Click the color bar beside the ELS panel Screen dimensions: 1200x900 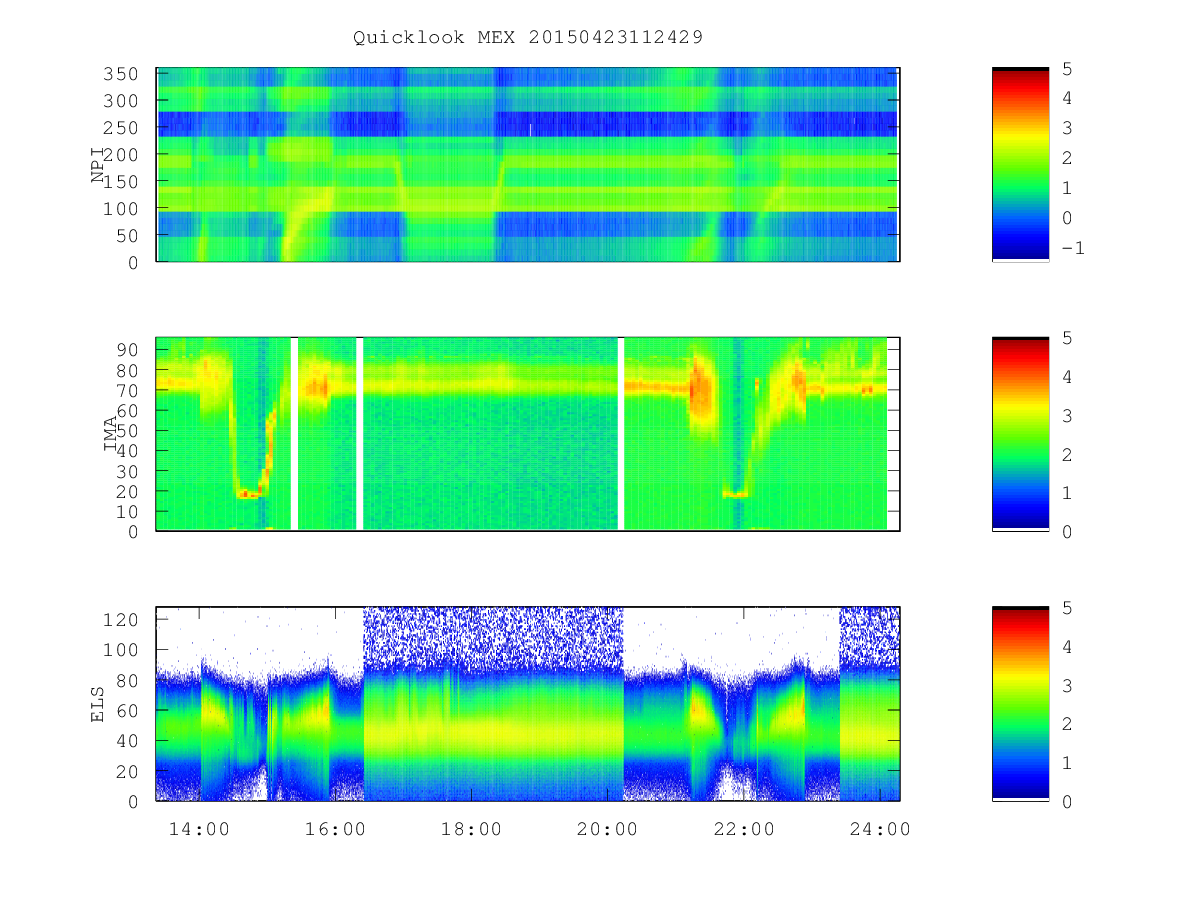(x=1020, y=704)
